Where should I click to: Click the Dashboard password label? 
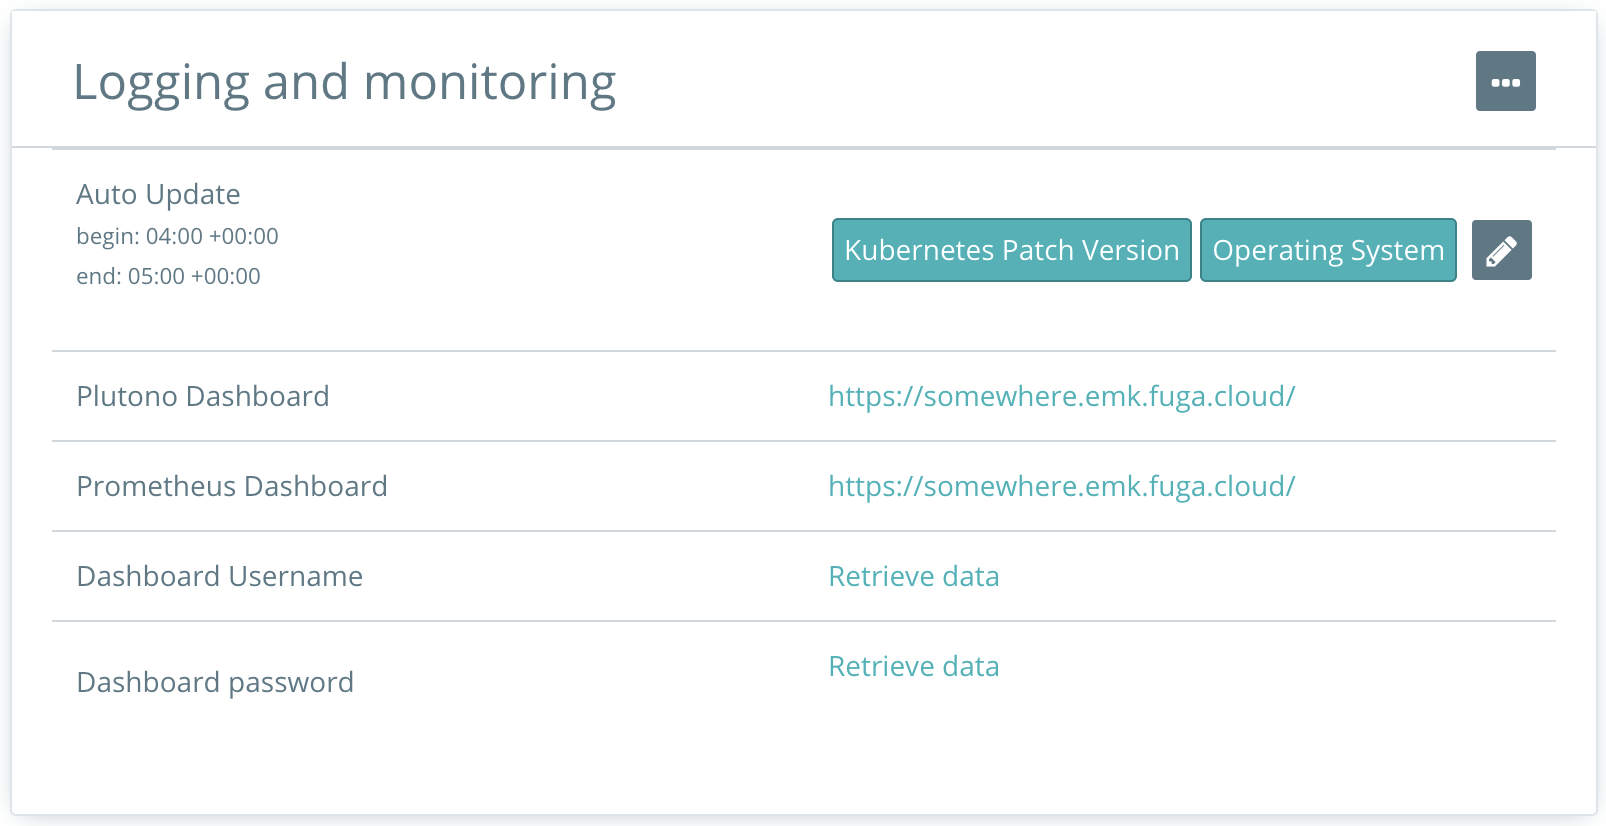point(215,682)
